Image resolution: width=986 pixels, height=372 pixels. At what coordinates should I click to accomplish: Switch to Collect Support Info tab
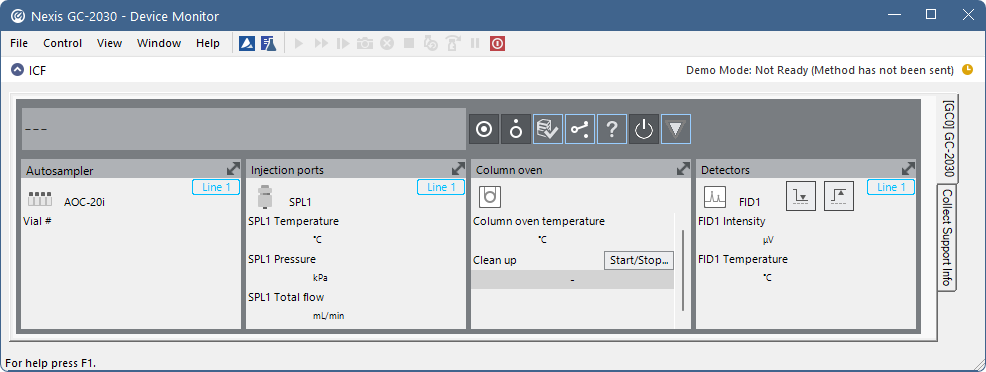(947, 238)
